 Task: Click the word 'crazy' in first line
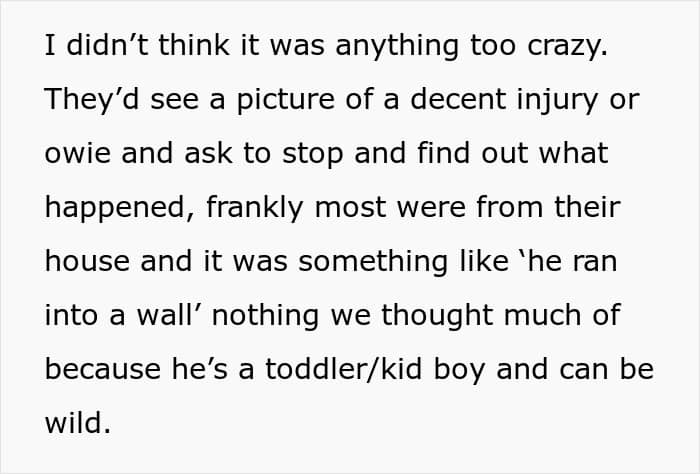567,46
